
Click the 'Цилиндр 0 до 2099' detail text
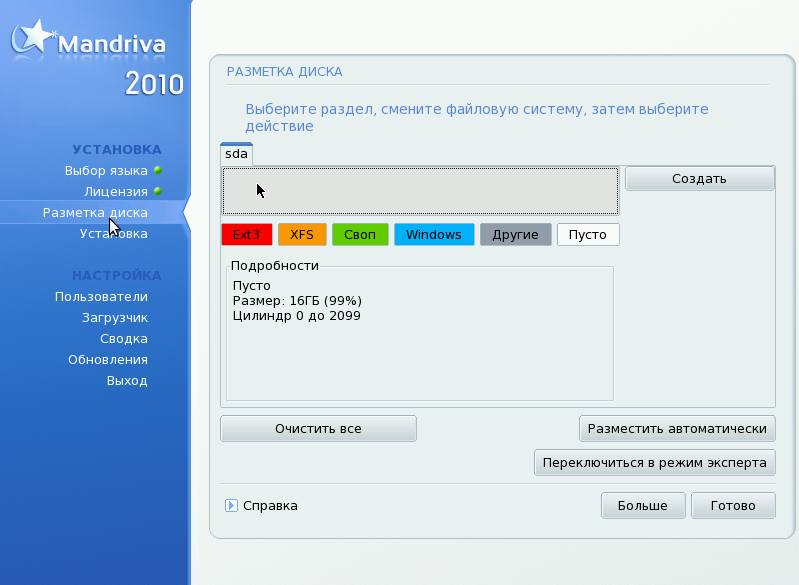[x=297, y=316]
